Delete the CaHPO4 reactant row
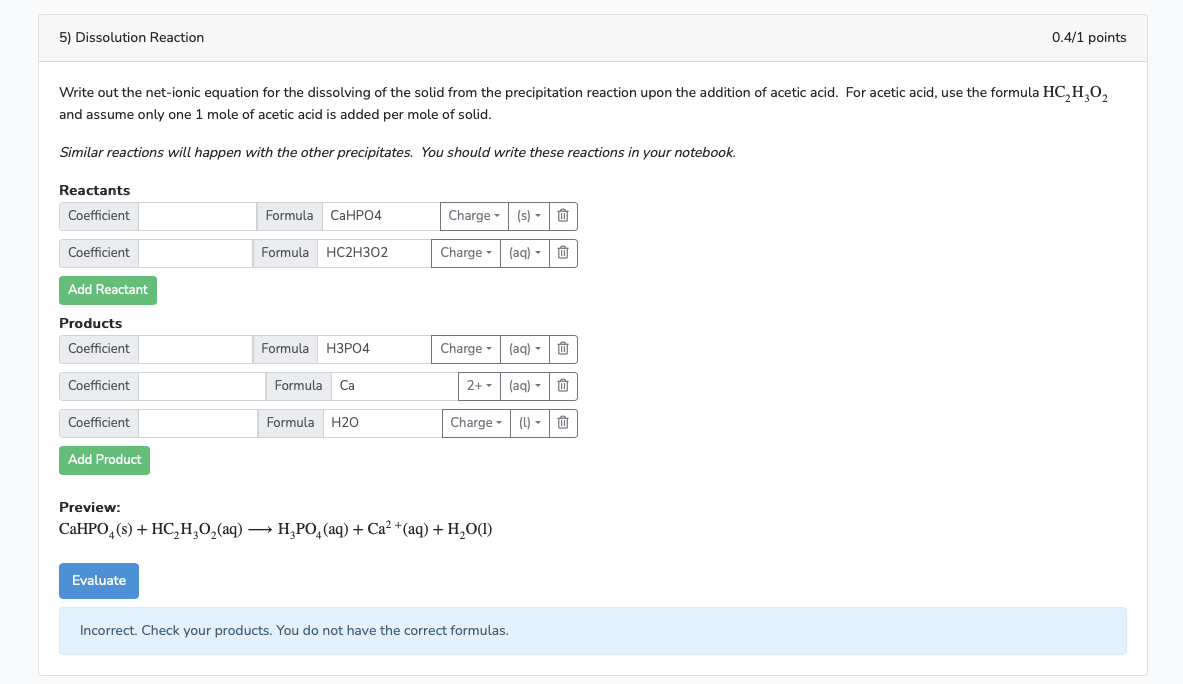Viewport: 1183px width, 684px height. [x=562, y=215]
